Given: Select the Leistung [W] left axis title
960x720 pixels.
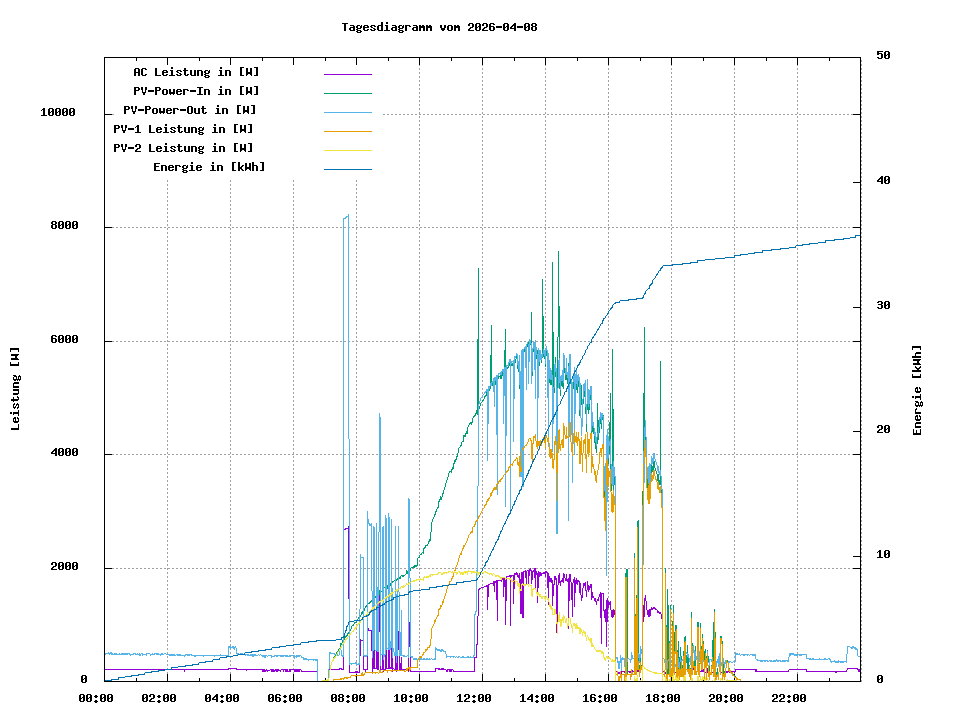Looking at the screenshot, I should coord(16,388).
